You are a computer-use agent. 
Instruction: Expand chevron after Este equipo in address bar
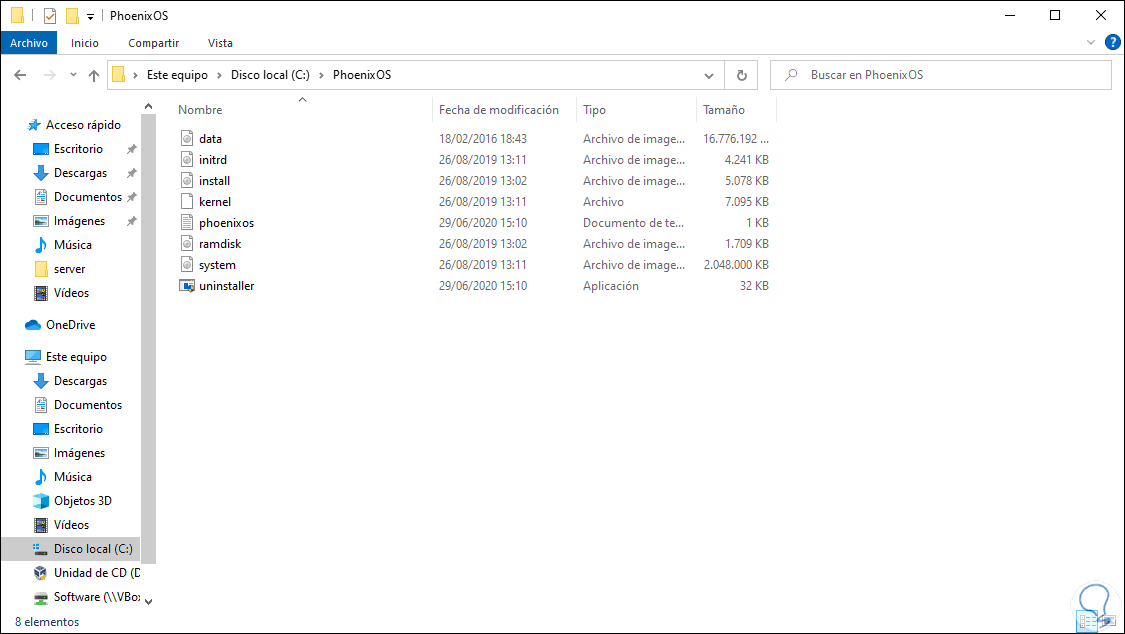220,75
